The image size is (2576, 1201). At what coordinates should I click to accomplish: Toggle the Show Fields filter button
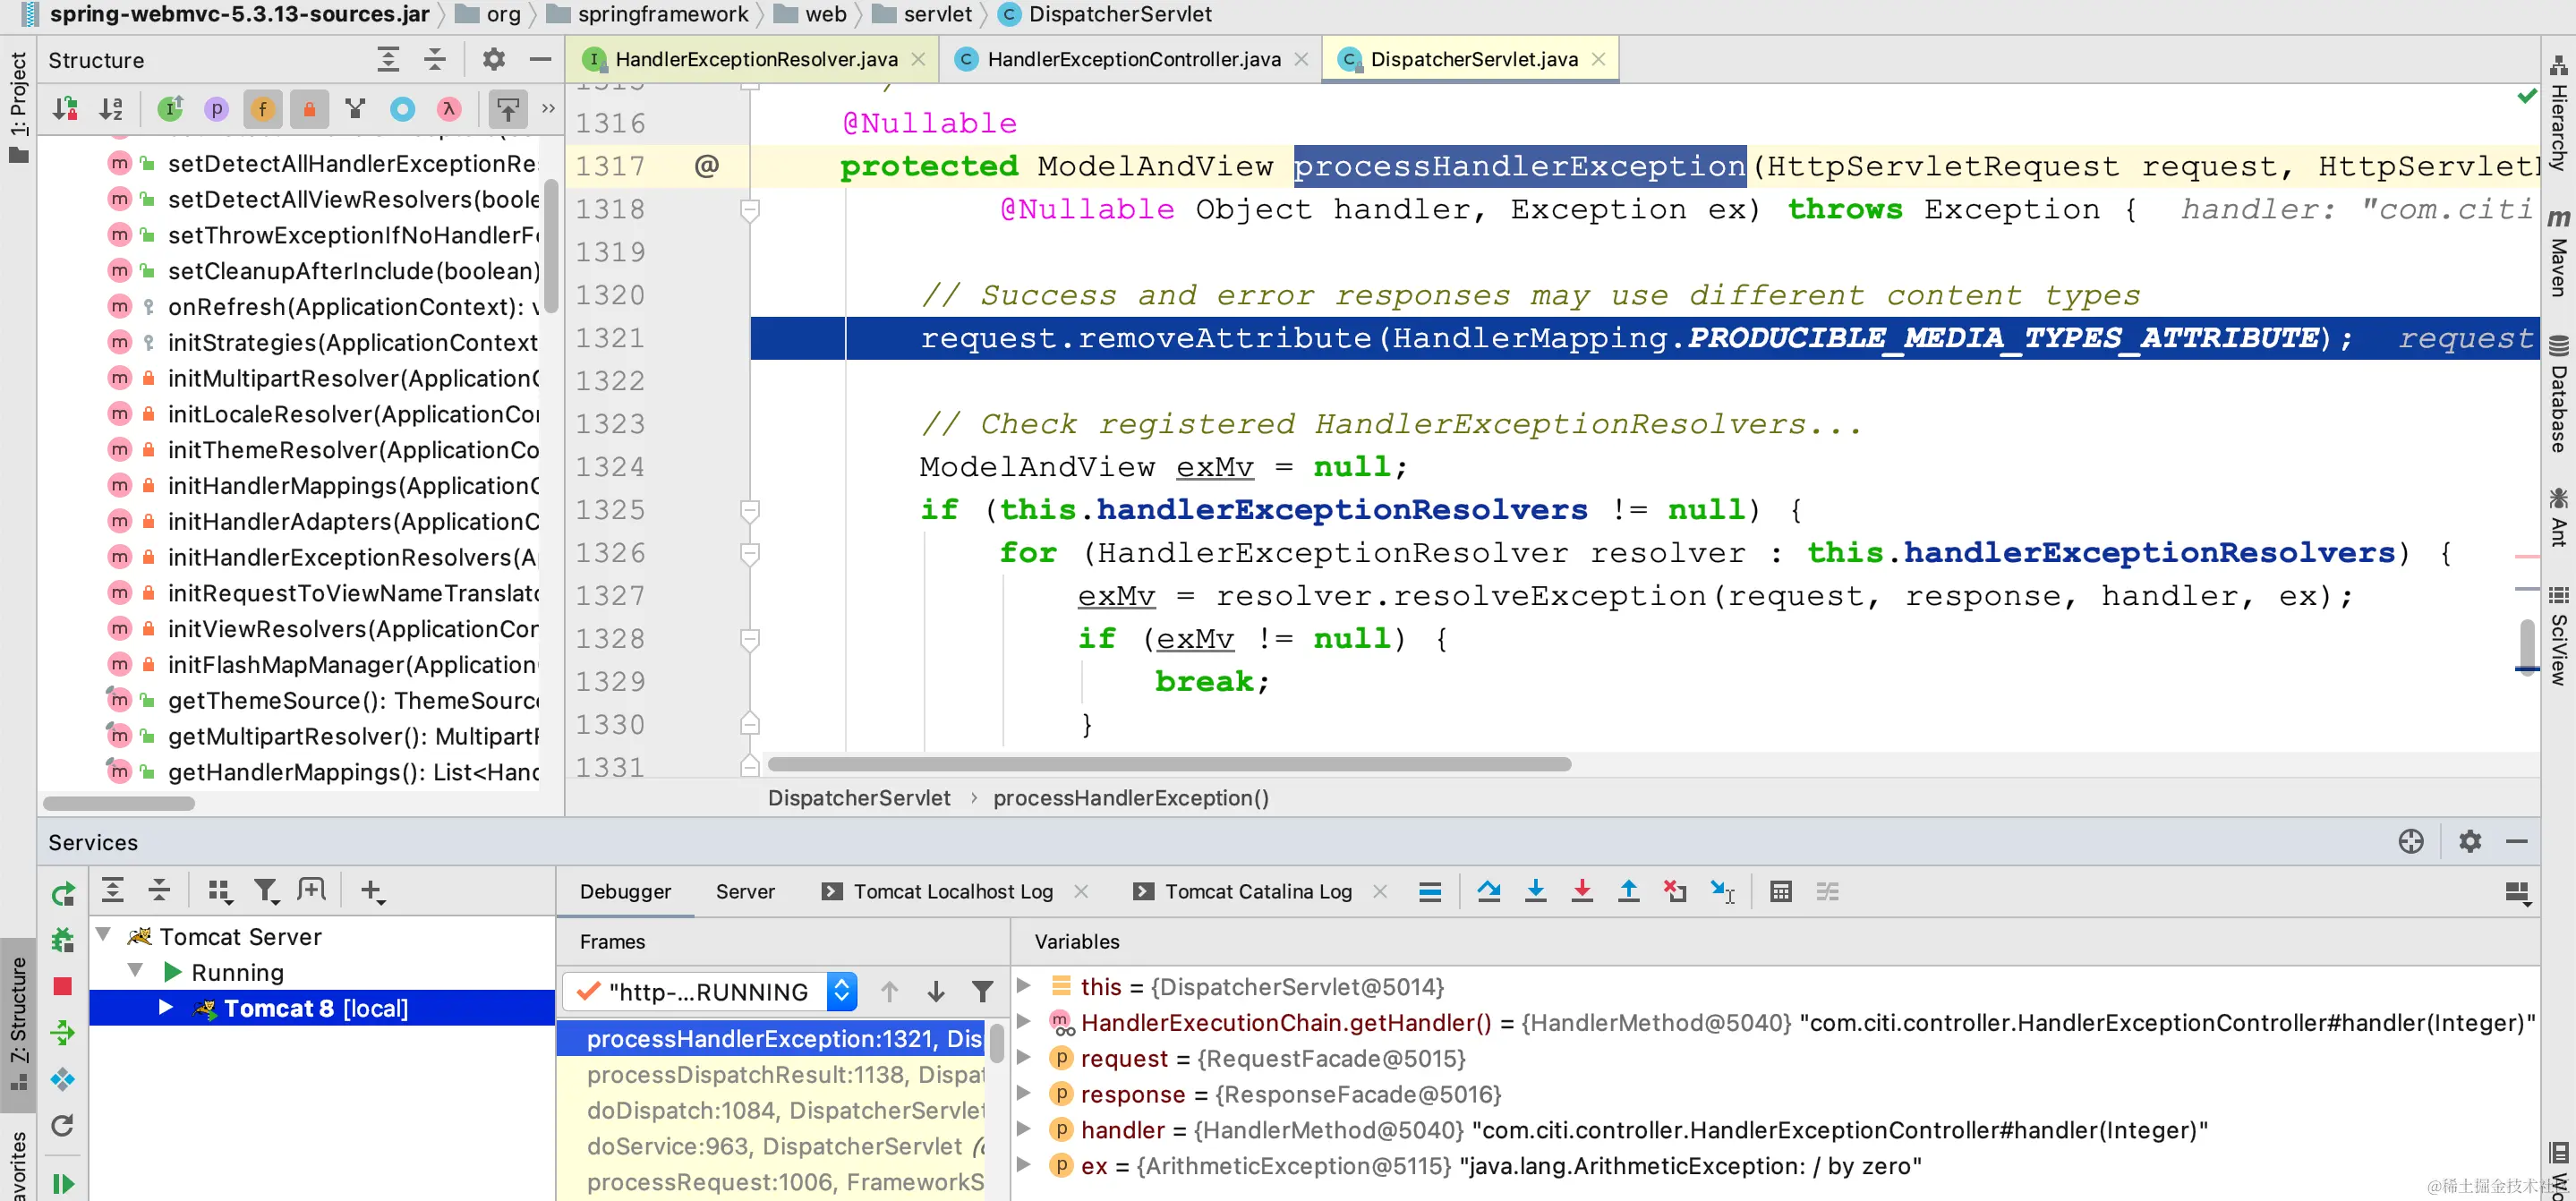point(262,108)
